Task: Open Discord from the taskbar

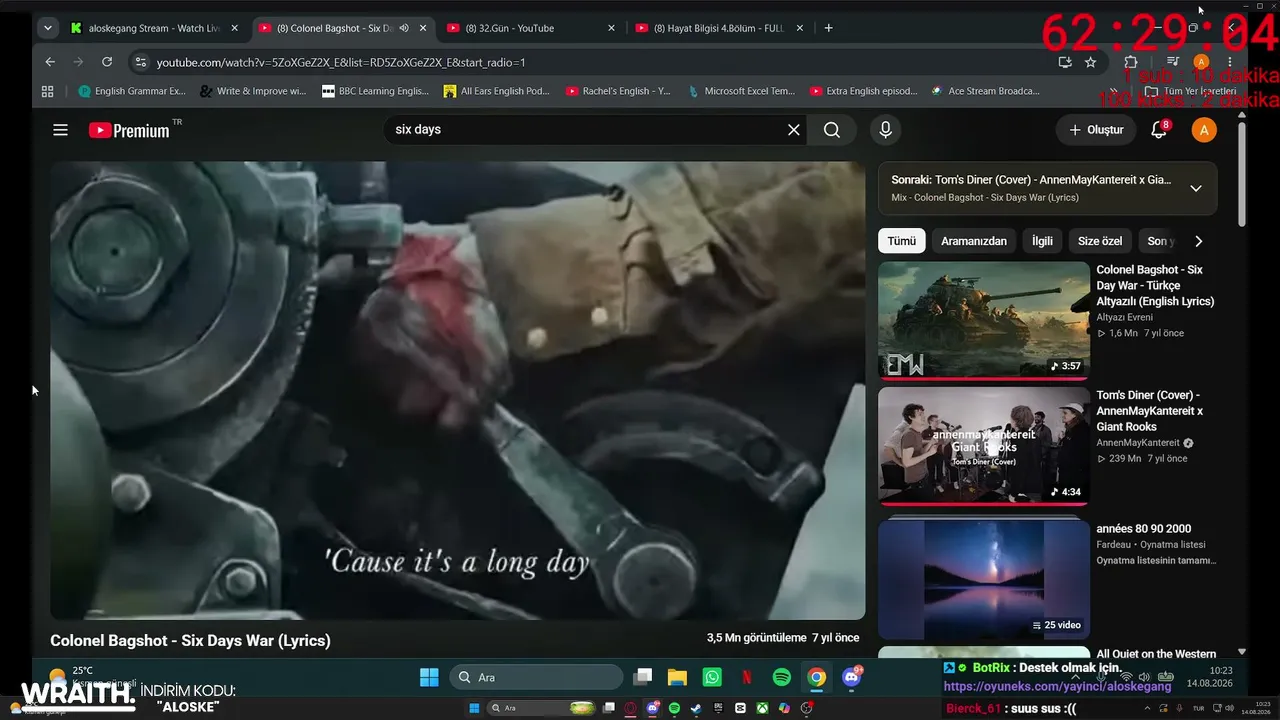Action: click(x=853, y=677)
